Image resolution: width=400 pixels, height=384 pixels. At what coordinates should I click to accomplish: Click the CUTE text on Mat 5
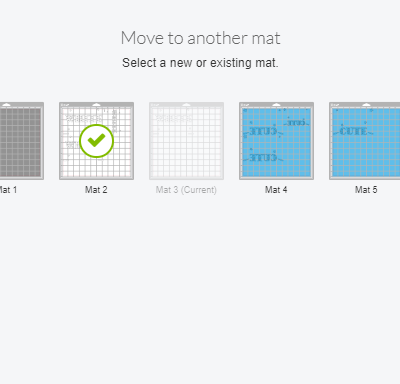(x=353, y=132)
